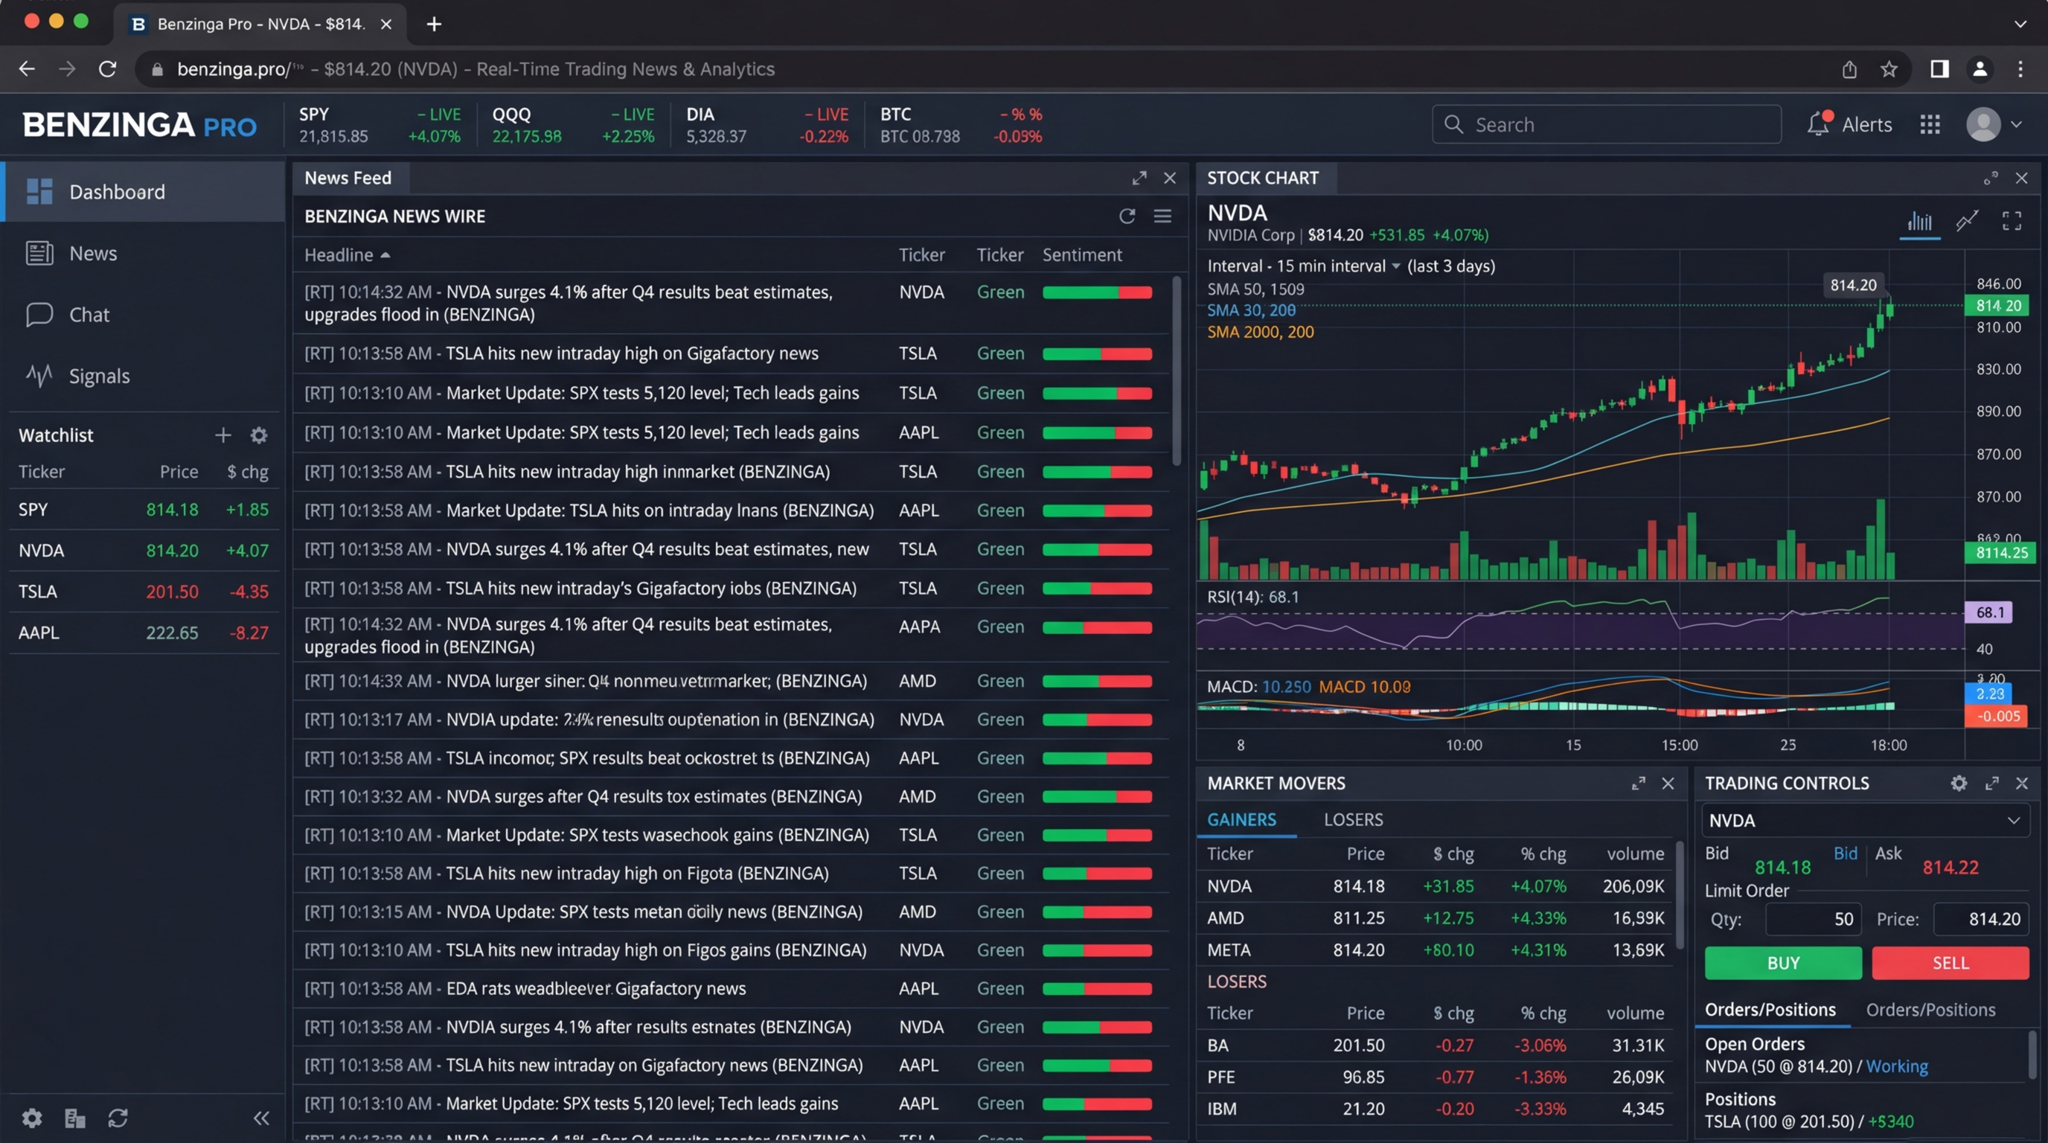Open the News Feed options menu
Screen dimensions: 2048x1143
tap(1162, 215)
